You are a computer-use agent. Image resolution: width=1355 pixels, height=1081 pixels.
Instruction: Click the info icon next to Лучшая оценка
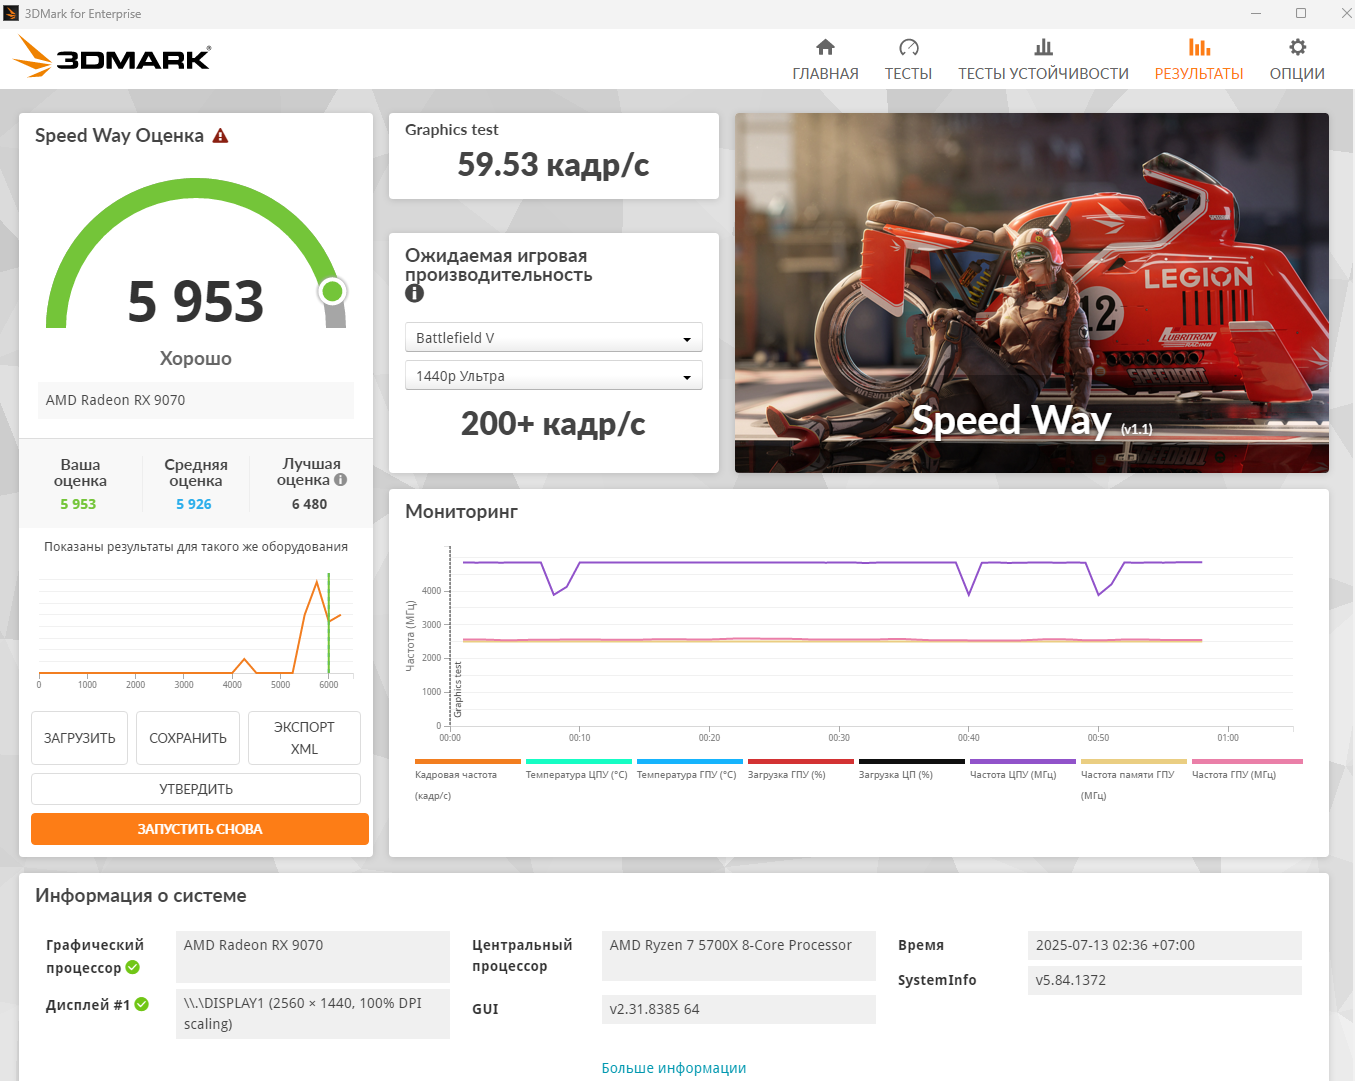click(x=340, y=480)
